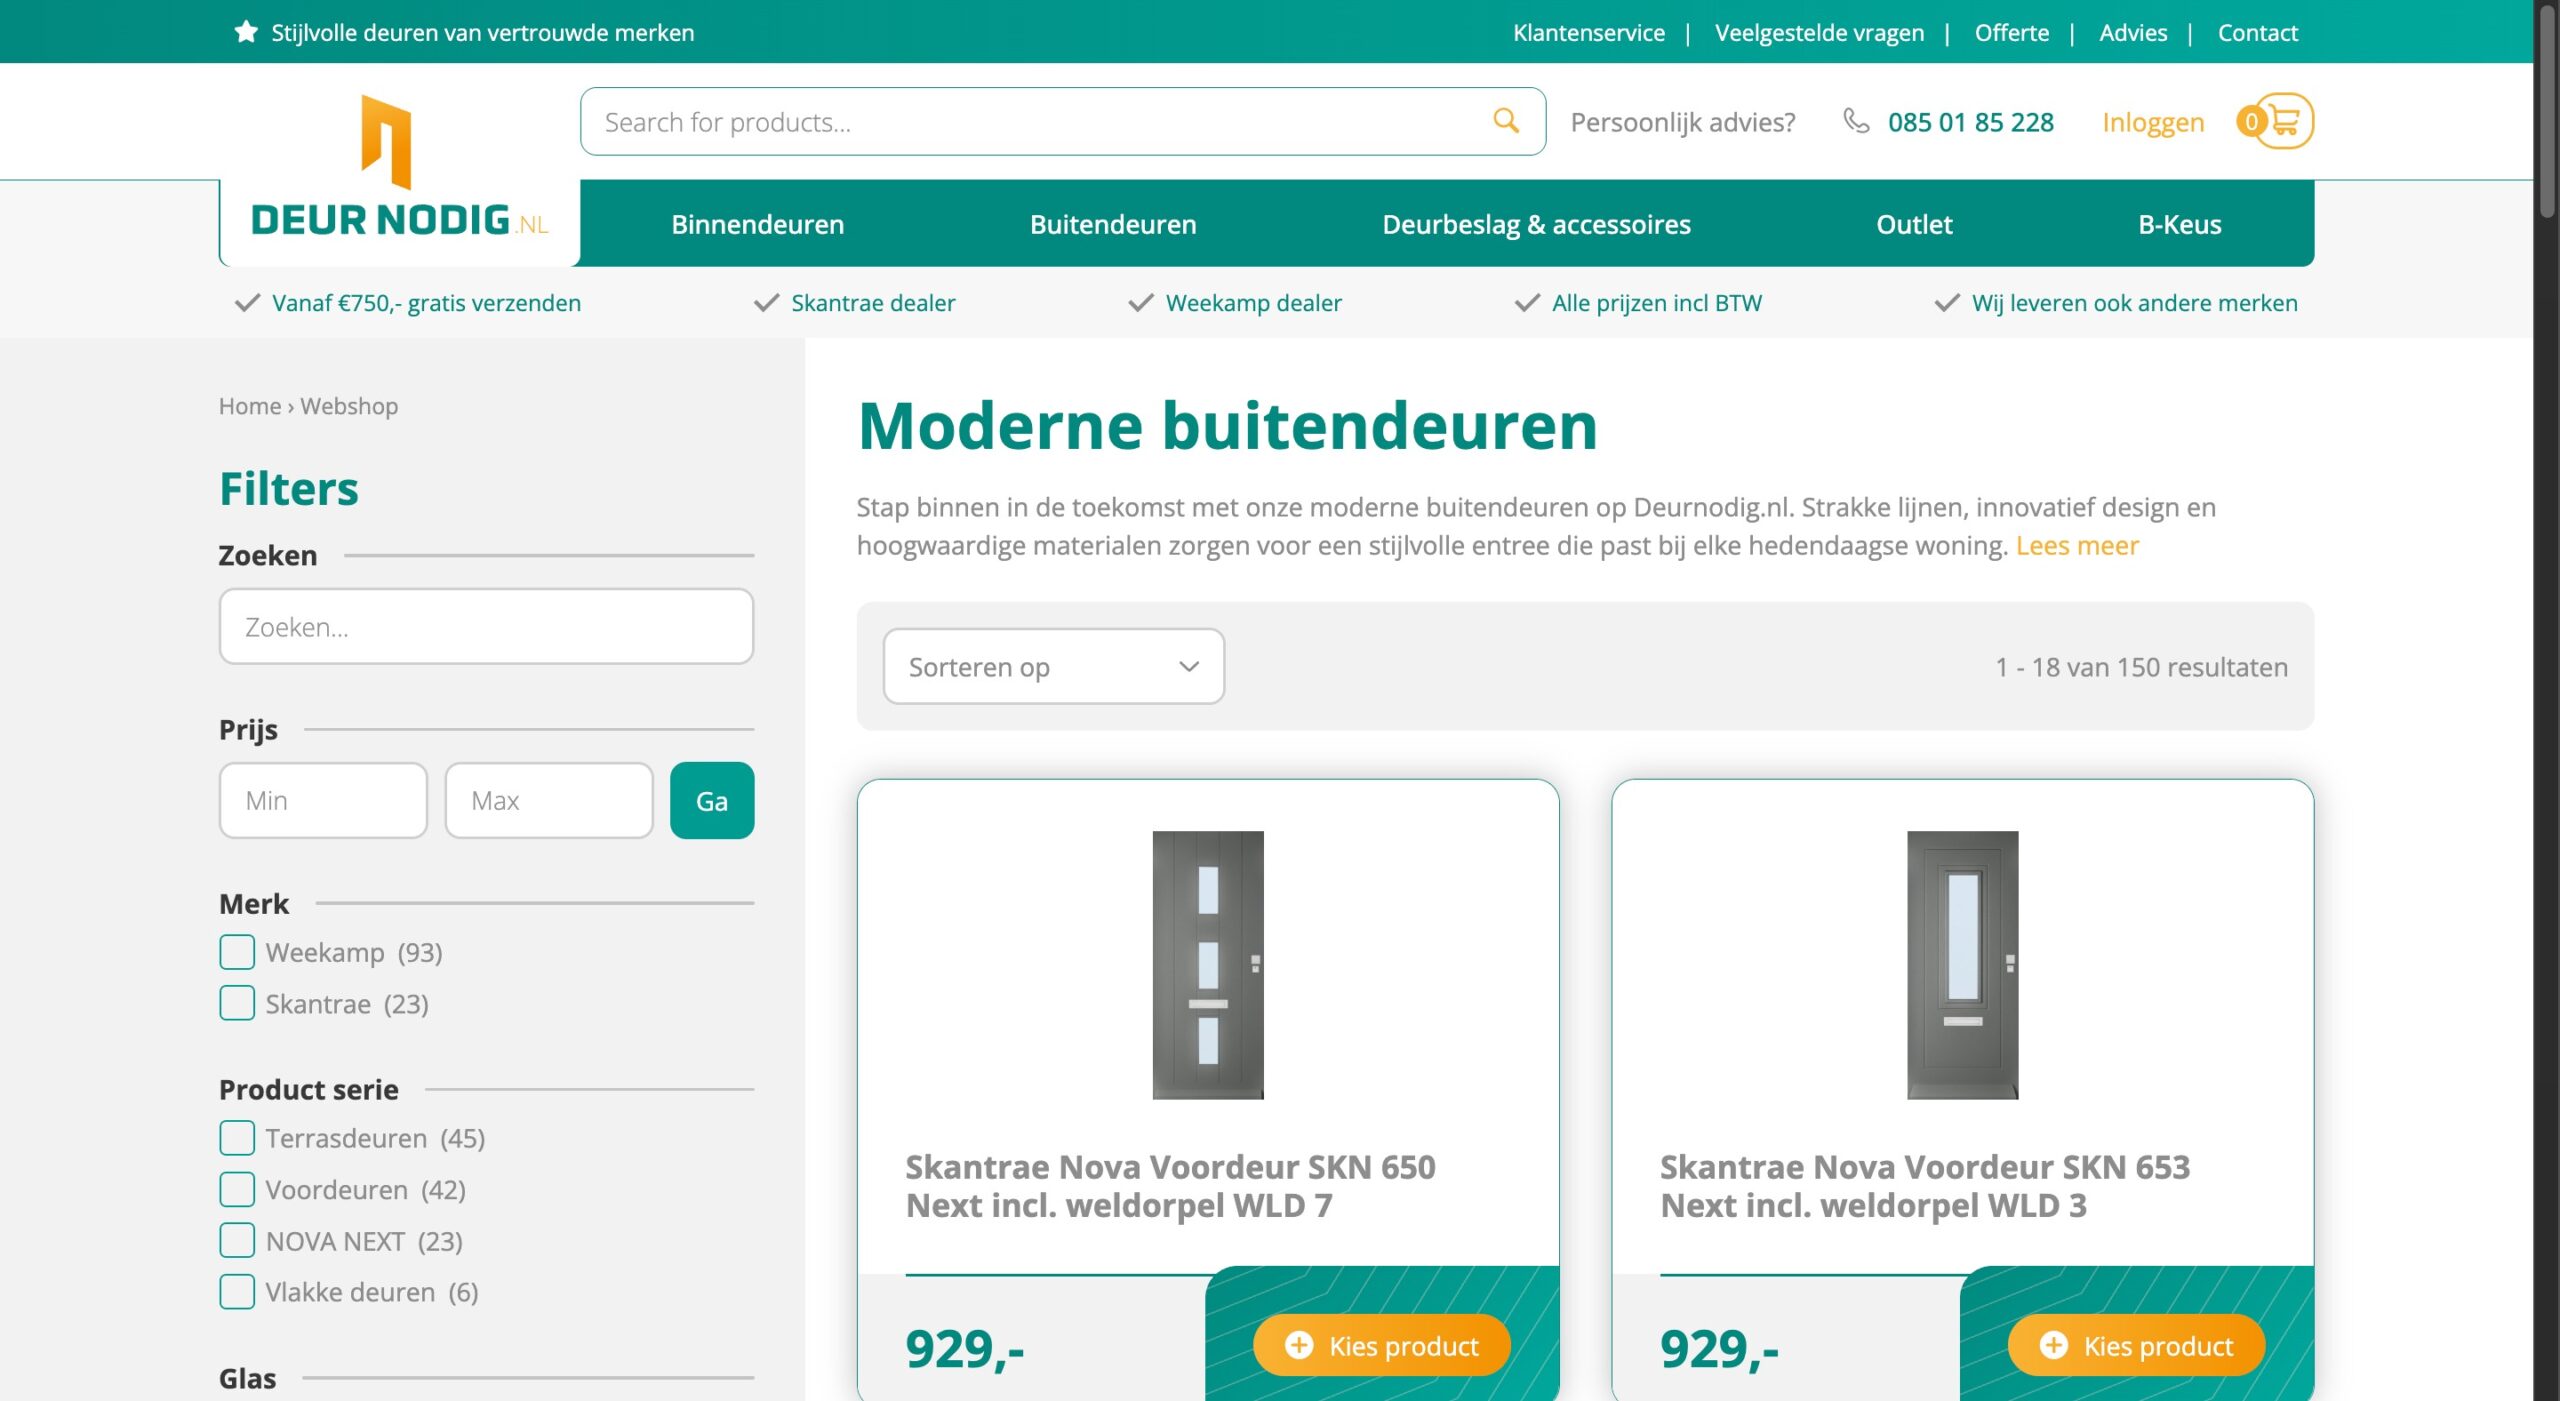Click the Min price field
Viewport: 2560px width, 1401px height.
coord(324,800)
